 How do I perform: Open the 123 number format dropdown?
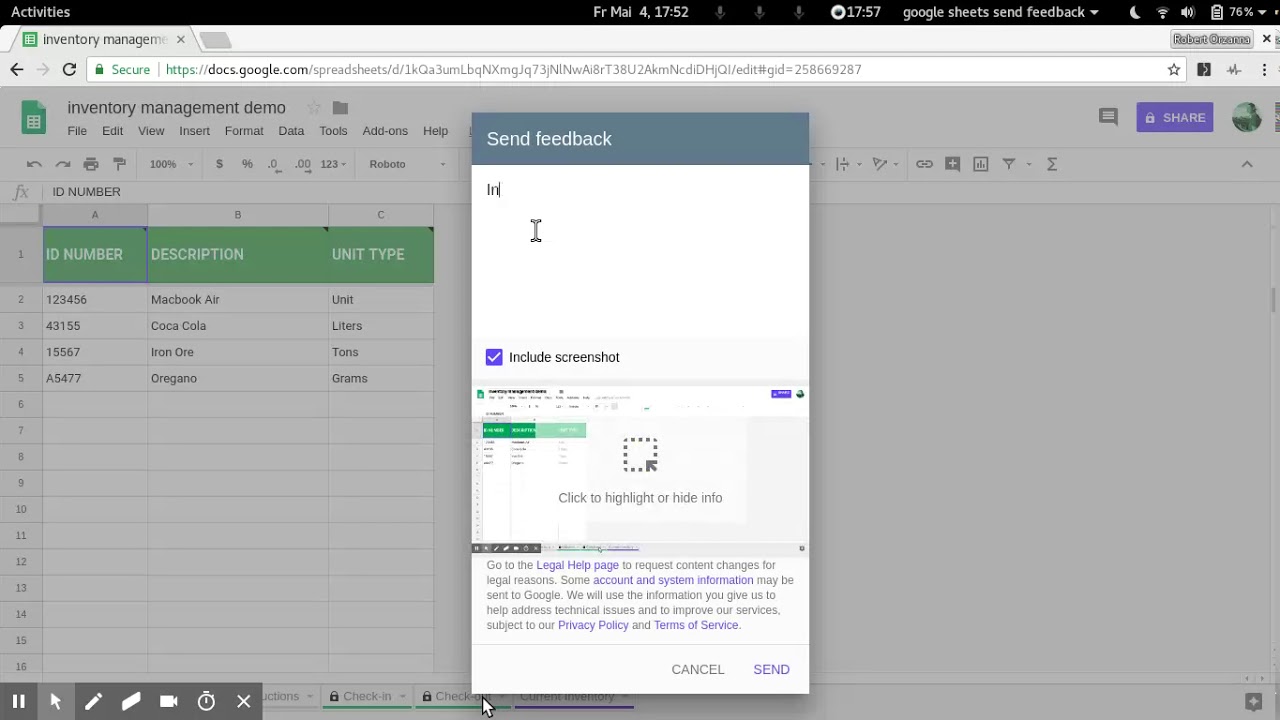(x=333, y=164)
